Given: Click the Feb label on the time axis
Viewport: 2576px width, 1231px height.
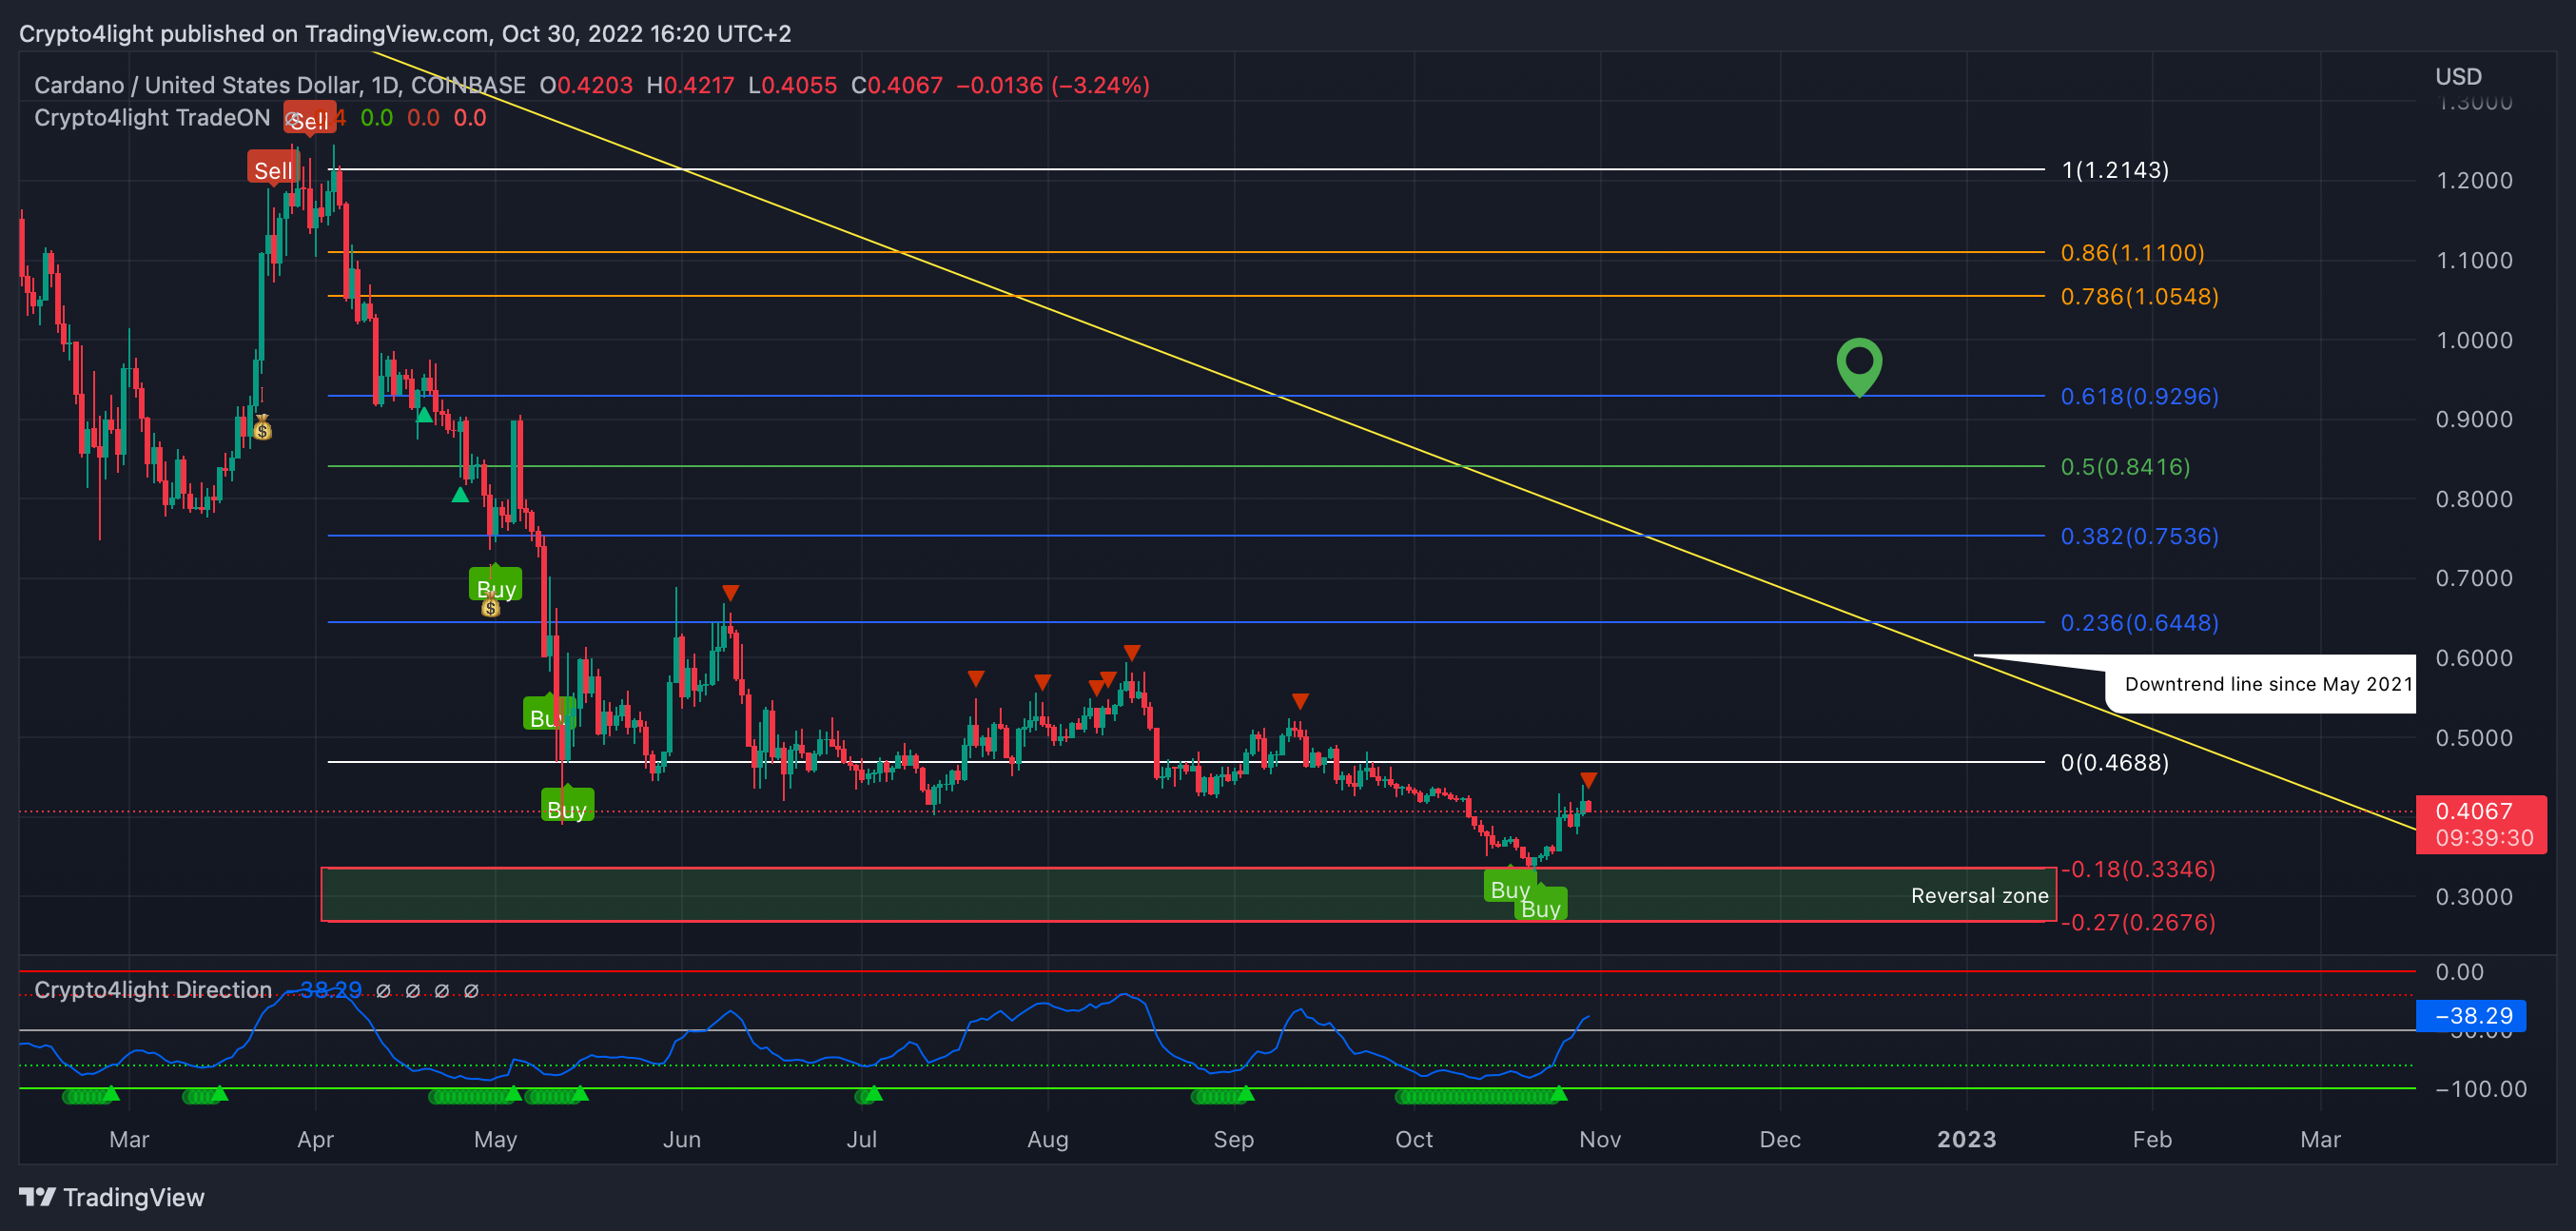Looking at the screenshot, I should click(x=2152, y=1139).
